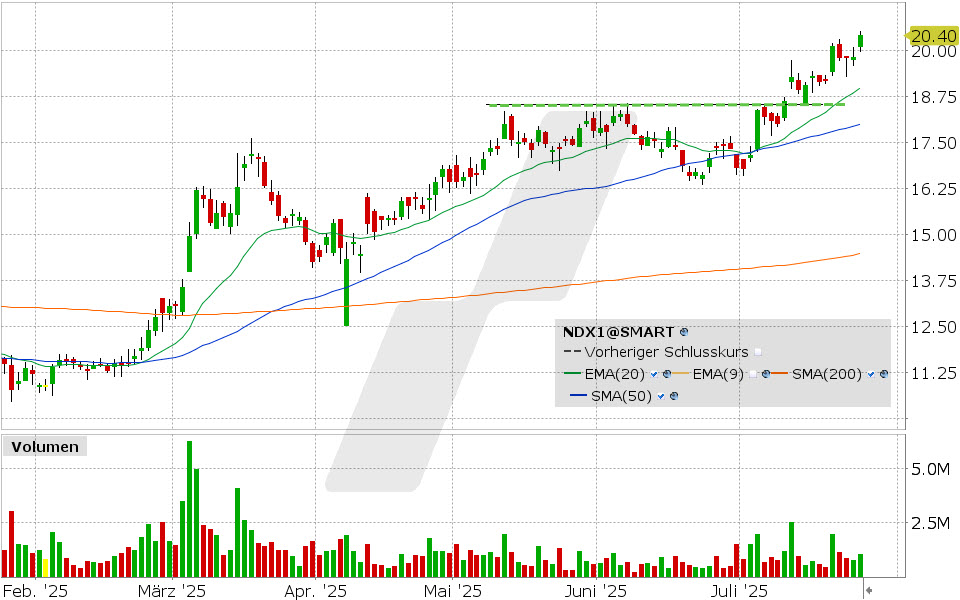Open the SMA(50) indicator settings icon
This screenshot has width=960, height=600.
tap(674, 396)
